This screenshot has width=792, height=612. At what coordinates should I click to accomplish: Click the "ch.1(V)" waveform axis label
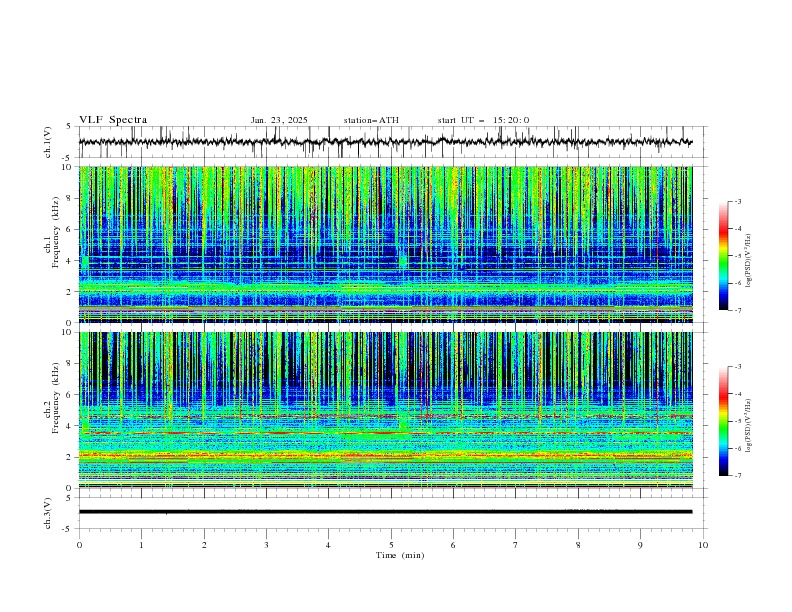[48, 142]
